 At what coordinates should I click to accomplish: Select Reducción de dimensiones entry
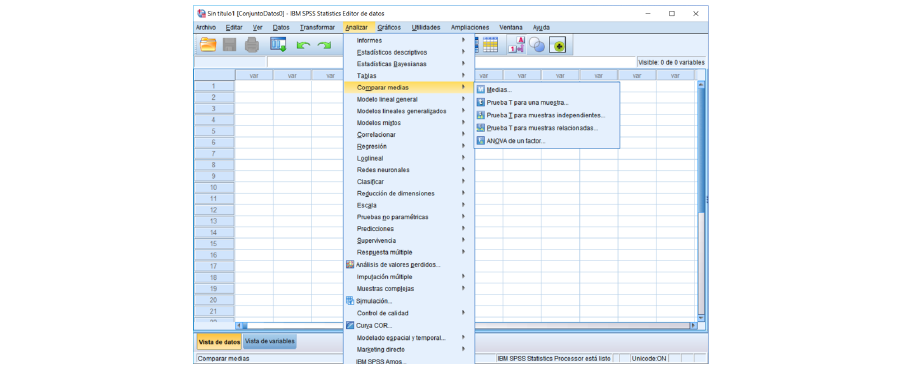click(409, 194)
